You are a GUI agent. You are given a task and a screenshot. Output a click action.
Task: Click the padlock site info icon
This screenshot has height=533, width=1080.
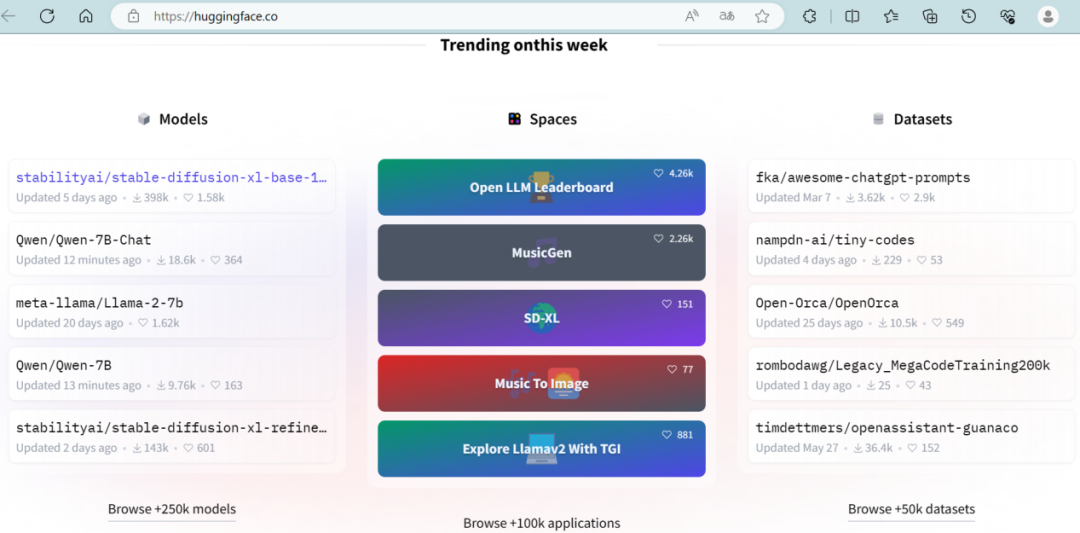coord(134,17)
